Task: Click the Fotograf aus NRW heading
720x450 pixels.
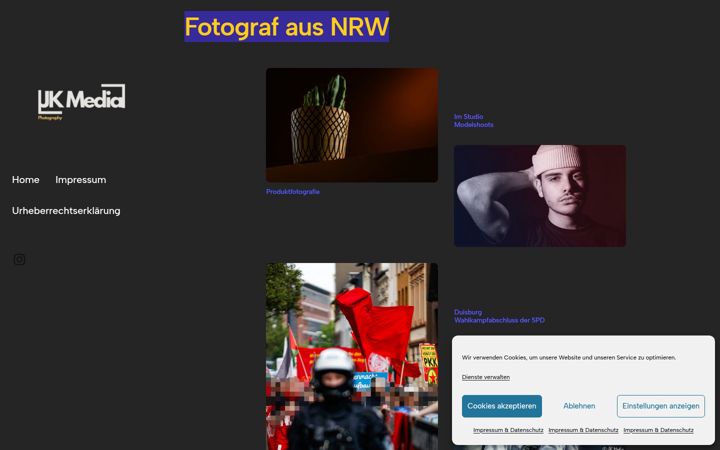Action: pyautogui.click(x=287, y=26)
